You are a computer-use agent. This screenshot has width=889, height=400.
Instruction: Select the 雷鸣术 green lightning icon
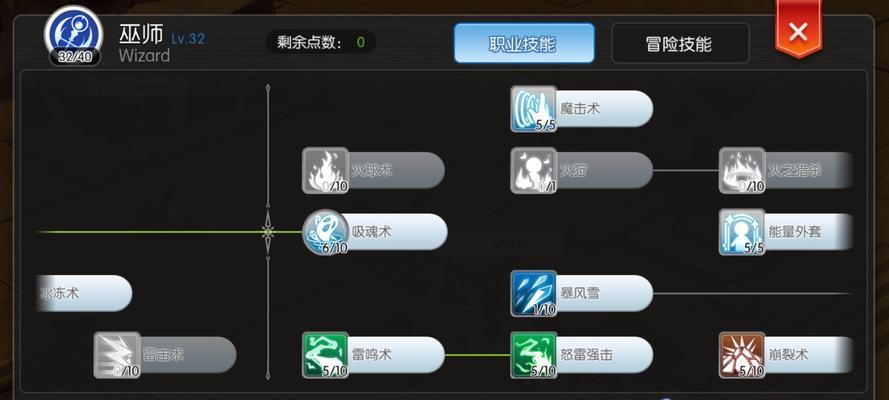pos(325,355)
